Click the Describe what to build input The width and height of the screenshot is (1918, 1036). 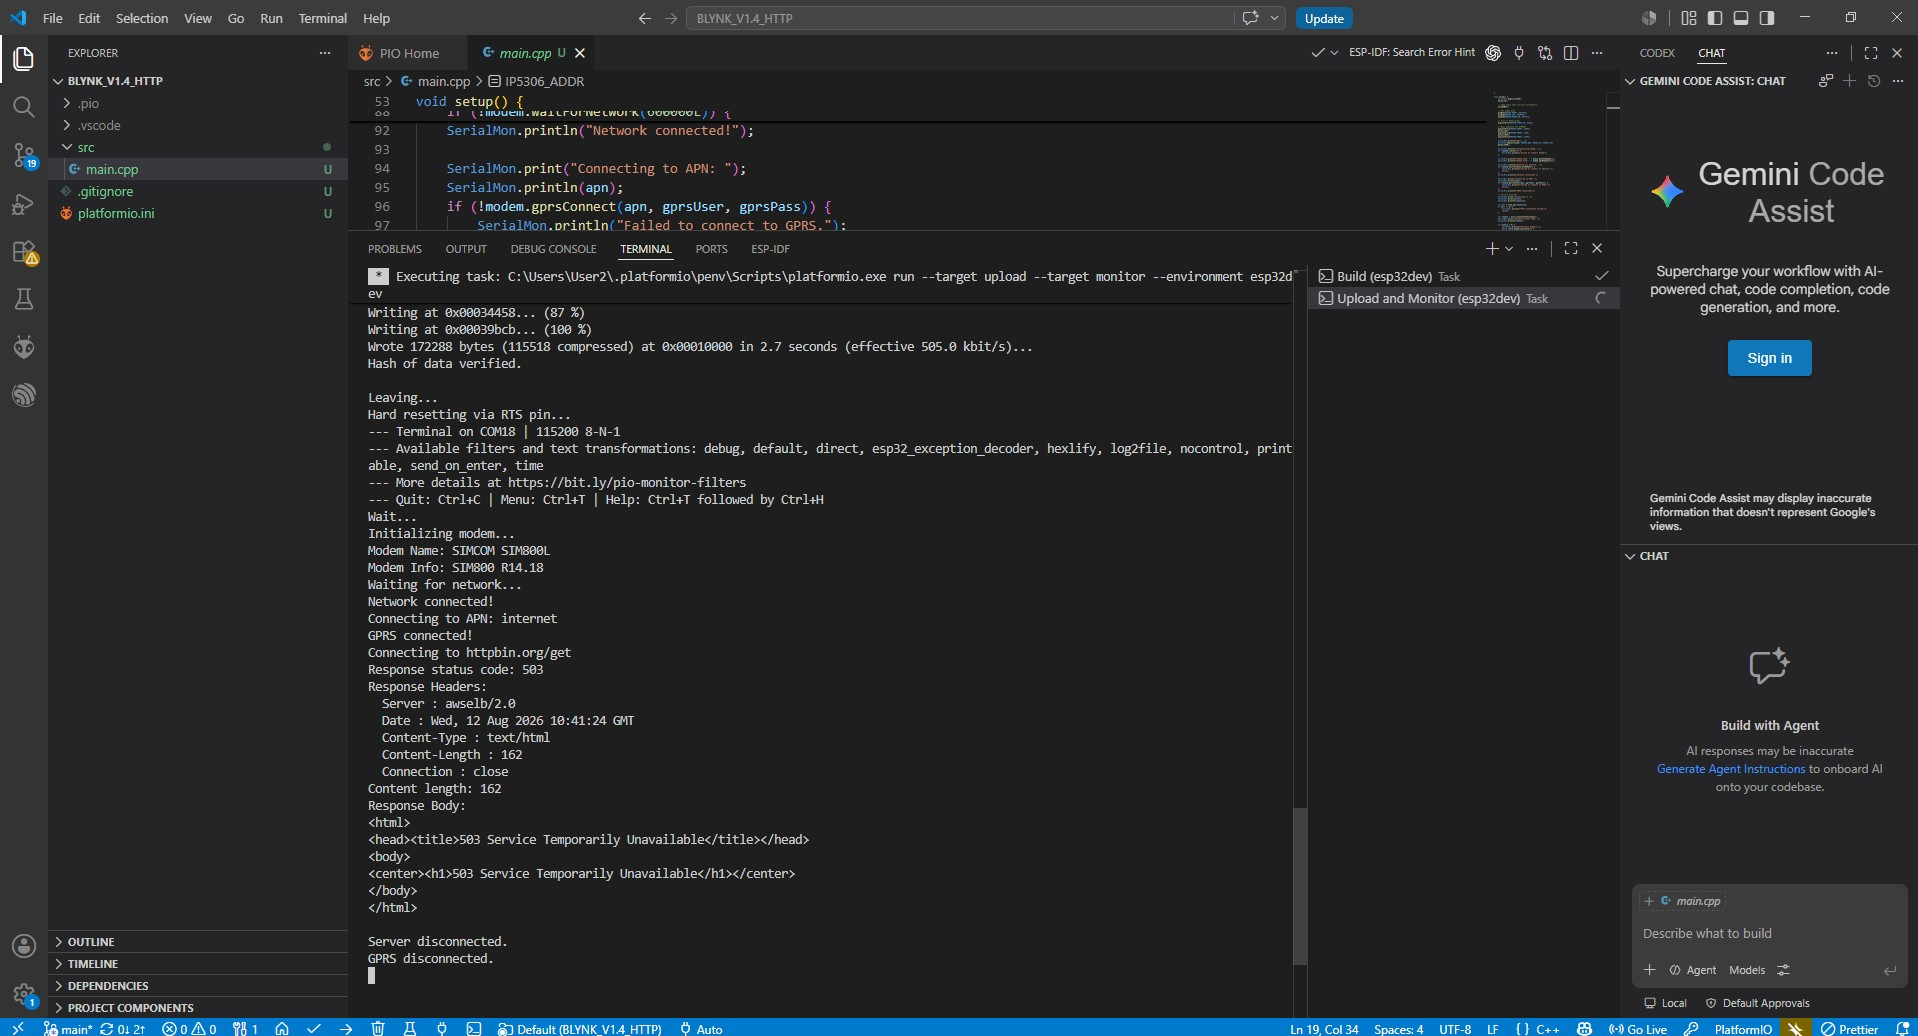pyautogui.click(x=1768, y=933)
